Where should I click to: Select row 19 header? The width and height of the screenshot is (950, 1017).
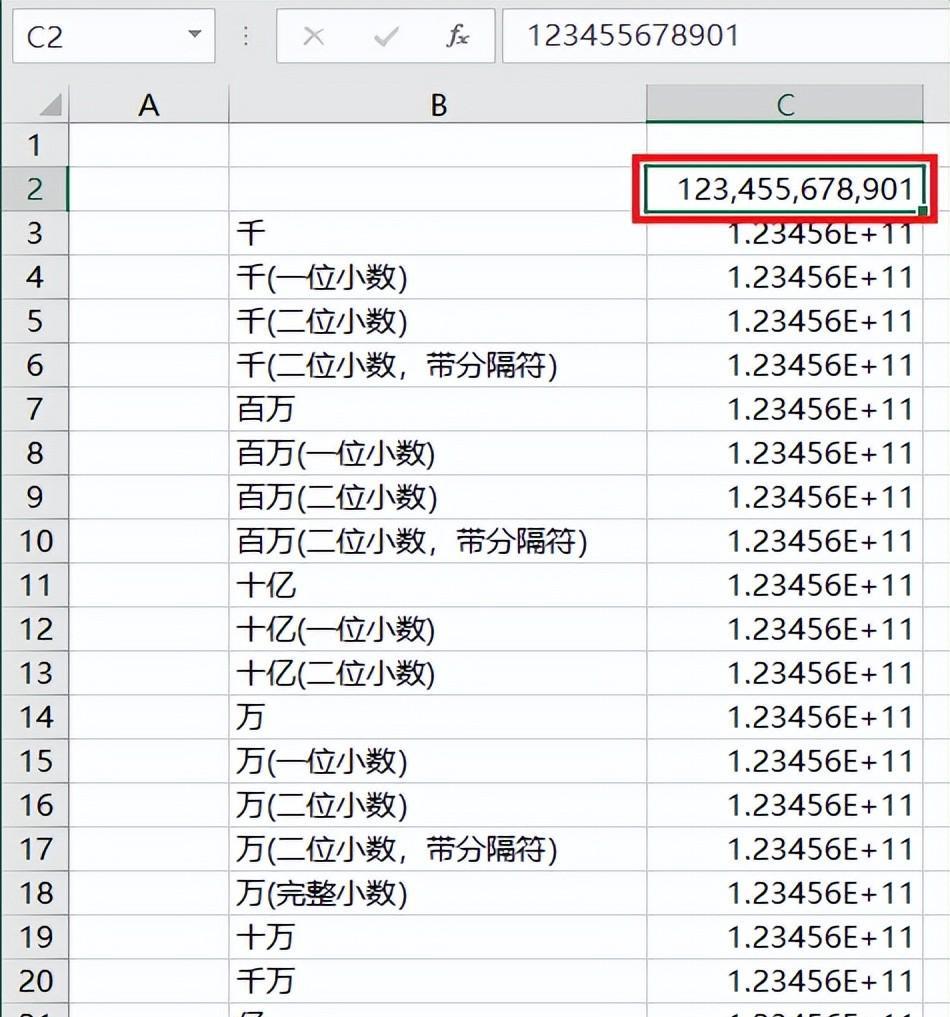(x=34, y=937)
